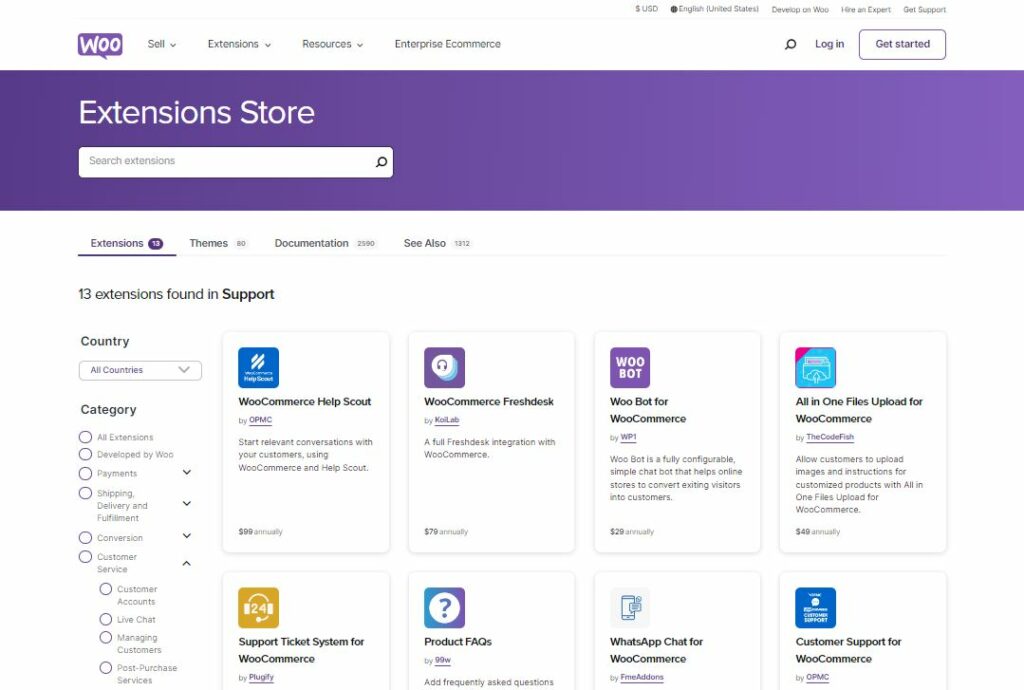
Task: Open the WooCommerce Freshdesk icon
Action: point(444,368)
